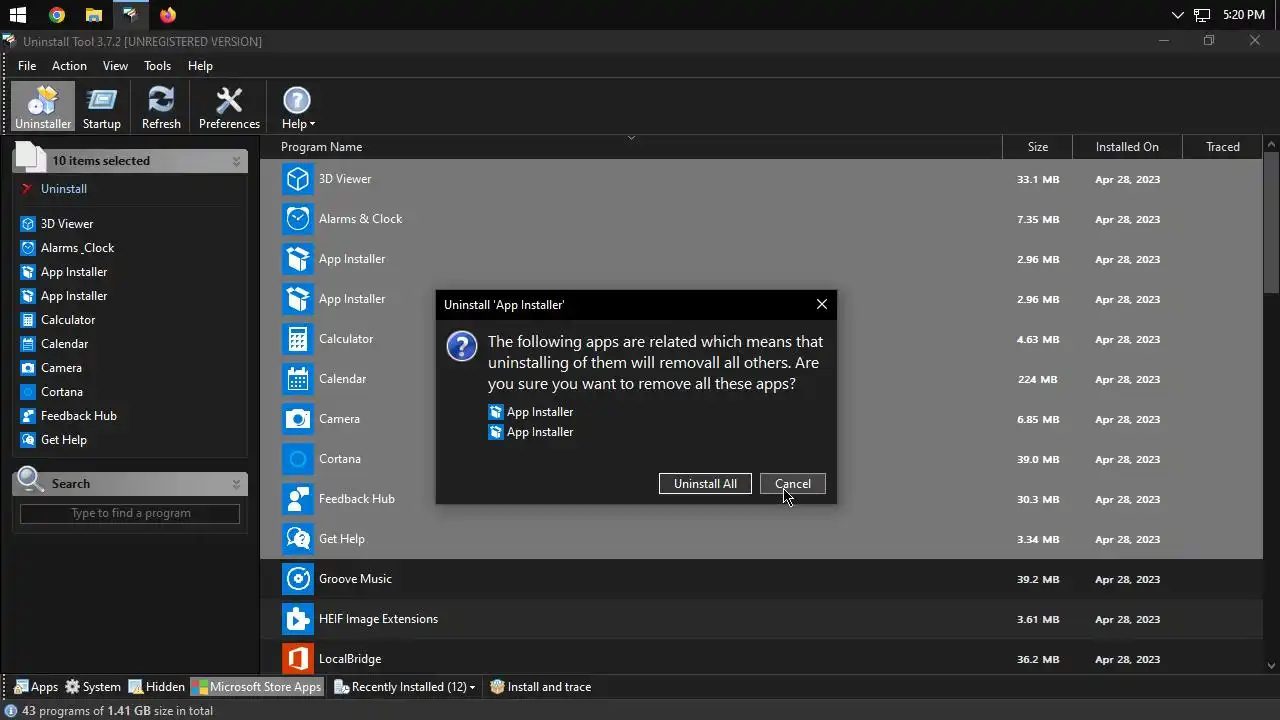Click the Uninstall link in sidebar
Screen dimensions: 1280x720
click(64, 189)
